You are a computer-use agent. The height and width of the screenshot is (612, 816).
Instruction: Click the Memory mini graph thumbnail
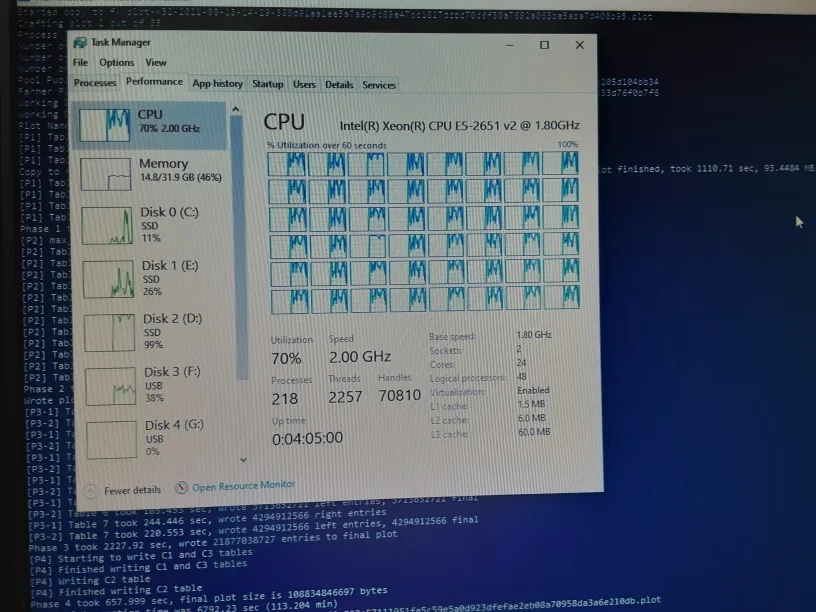tap(106, 174)
